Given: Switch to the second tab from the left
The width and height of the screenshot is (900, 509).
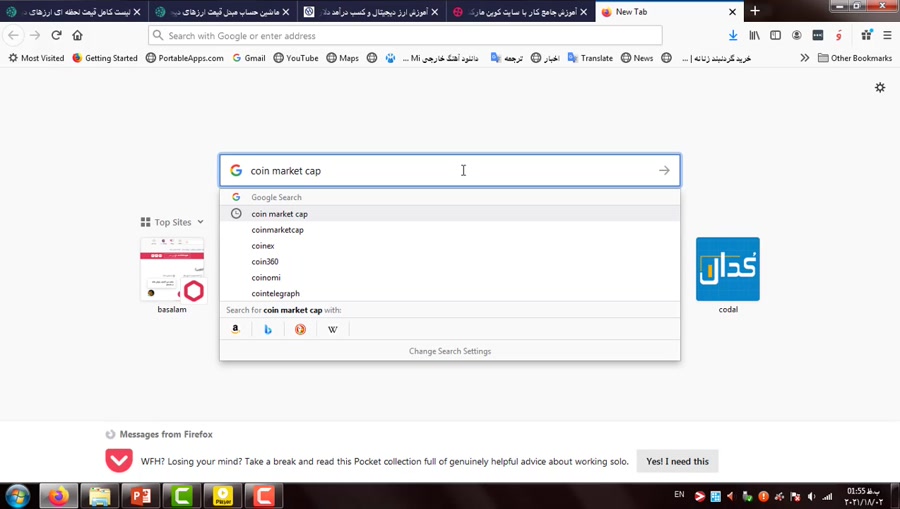Looking at the screenshot, I should pos(223,11).
